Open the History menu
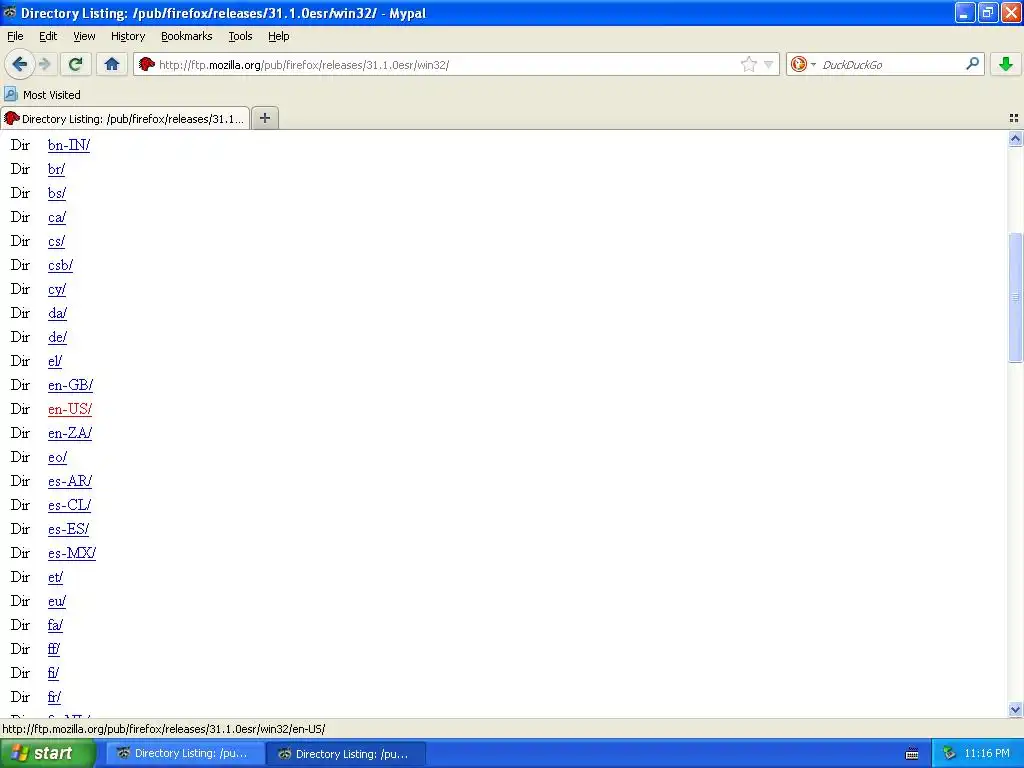The width and height of the screenshot is (1024, 768). (x=128, y=36)
